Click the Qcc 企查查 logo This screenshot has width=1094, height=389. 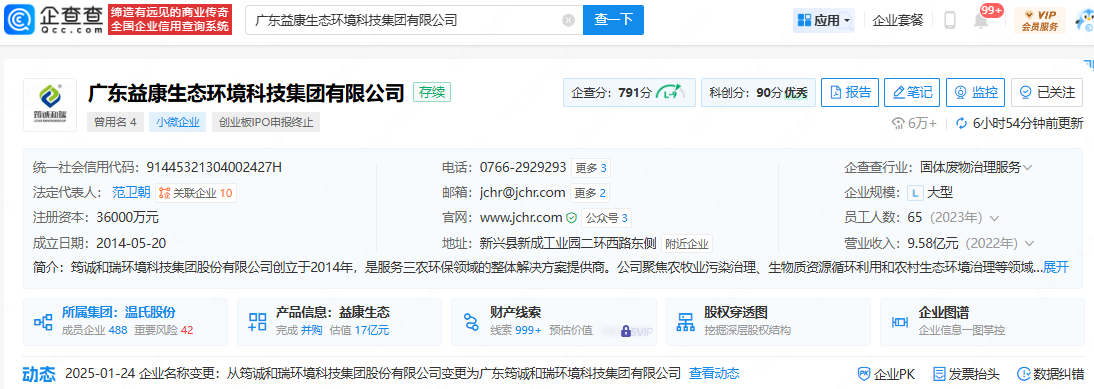coord(54,20)
